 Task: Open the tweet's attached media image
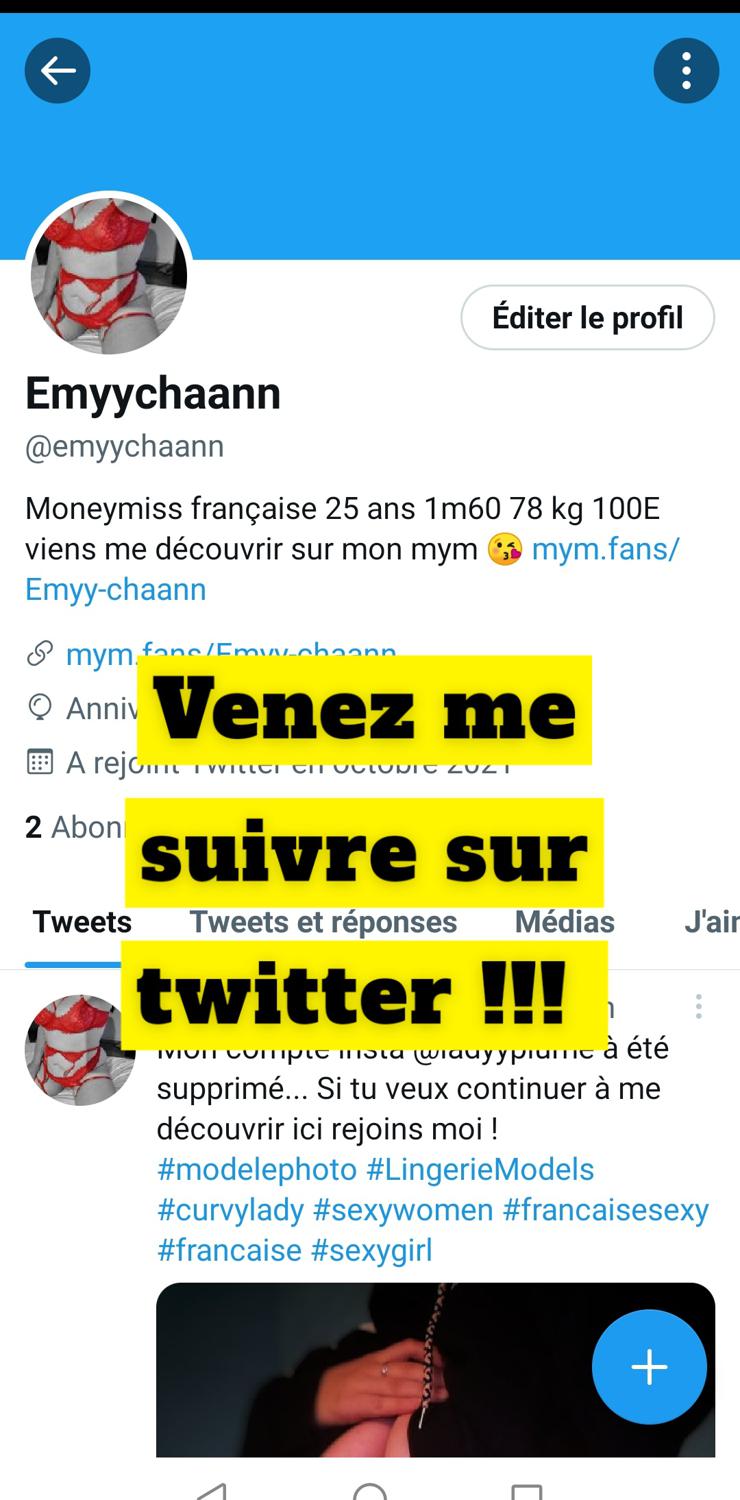coord(436,1369)
